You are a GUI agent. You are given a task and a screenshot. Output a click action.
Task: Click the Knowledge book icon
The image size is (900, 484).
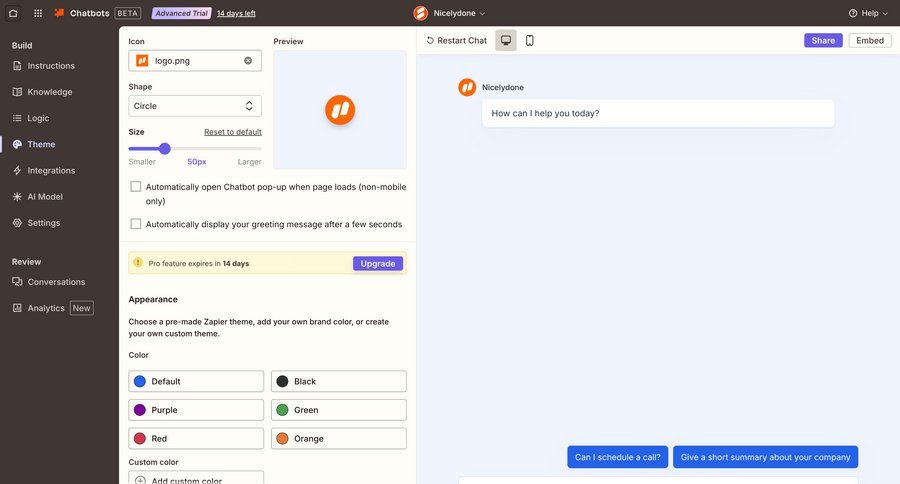coord(17,92)
